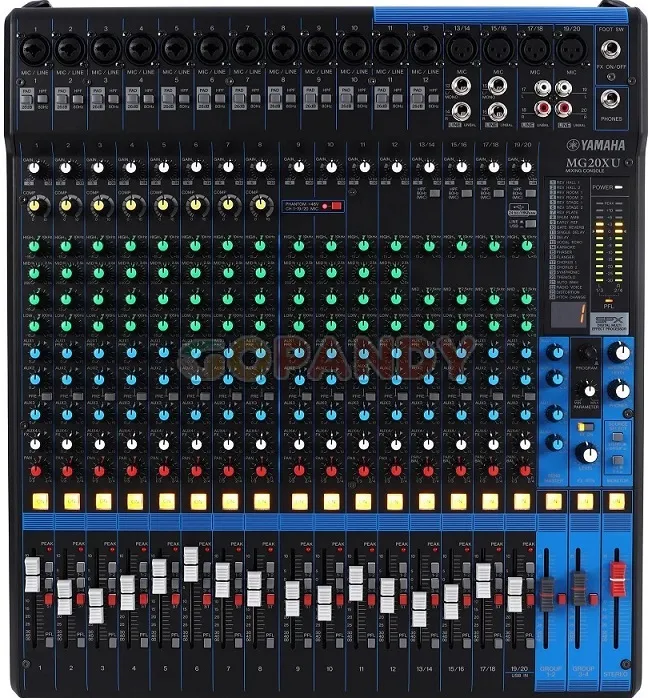Grab the red STEREO master fader

[617, 579]
